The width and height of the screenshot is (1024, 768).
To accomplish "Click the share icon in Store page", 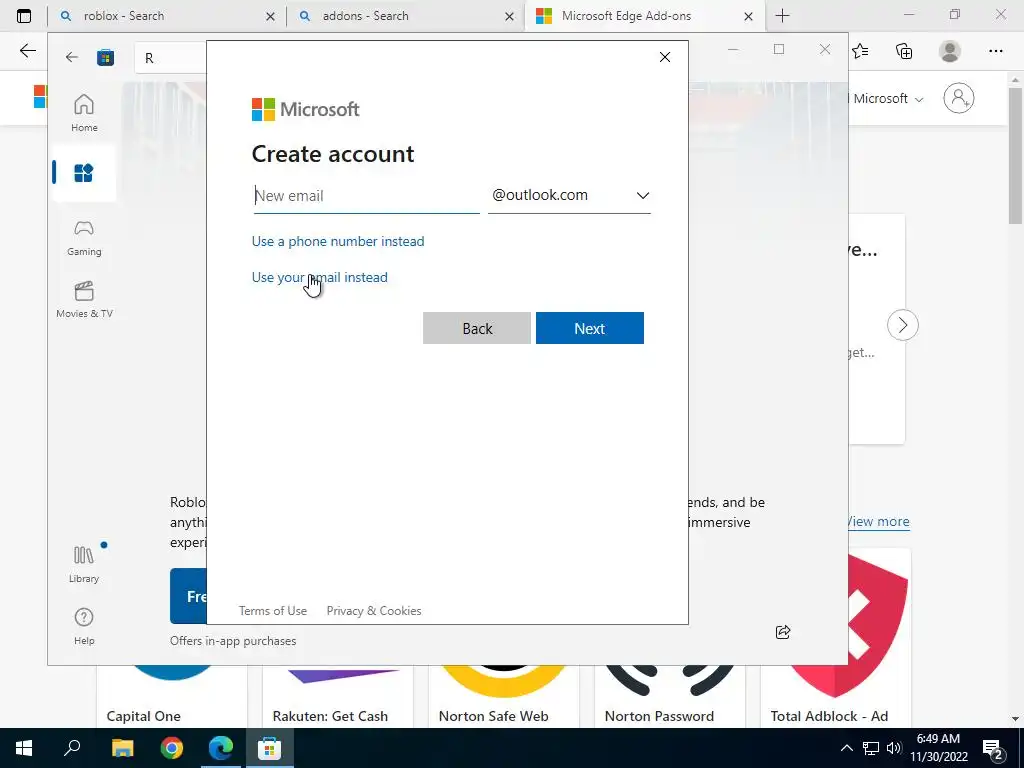I will pyautogui.click(x=783, y=632).
